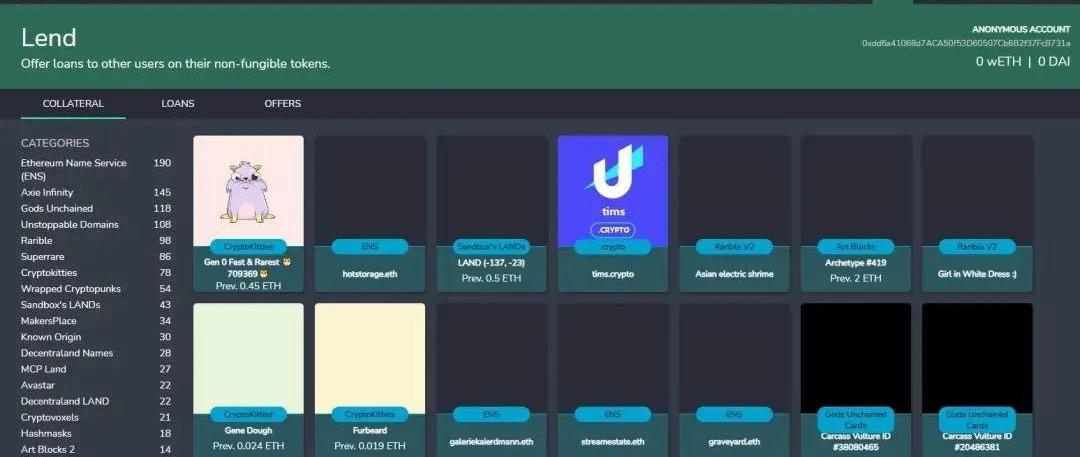Open the Girl in White Dress card
This screenshot has width=1080, height=457.
pyautogui.click(x=977, y=214)
